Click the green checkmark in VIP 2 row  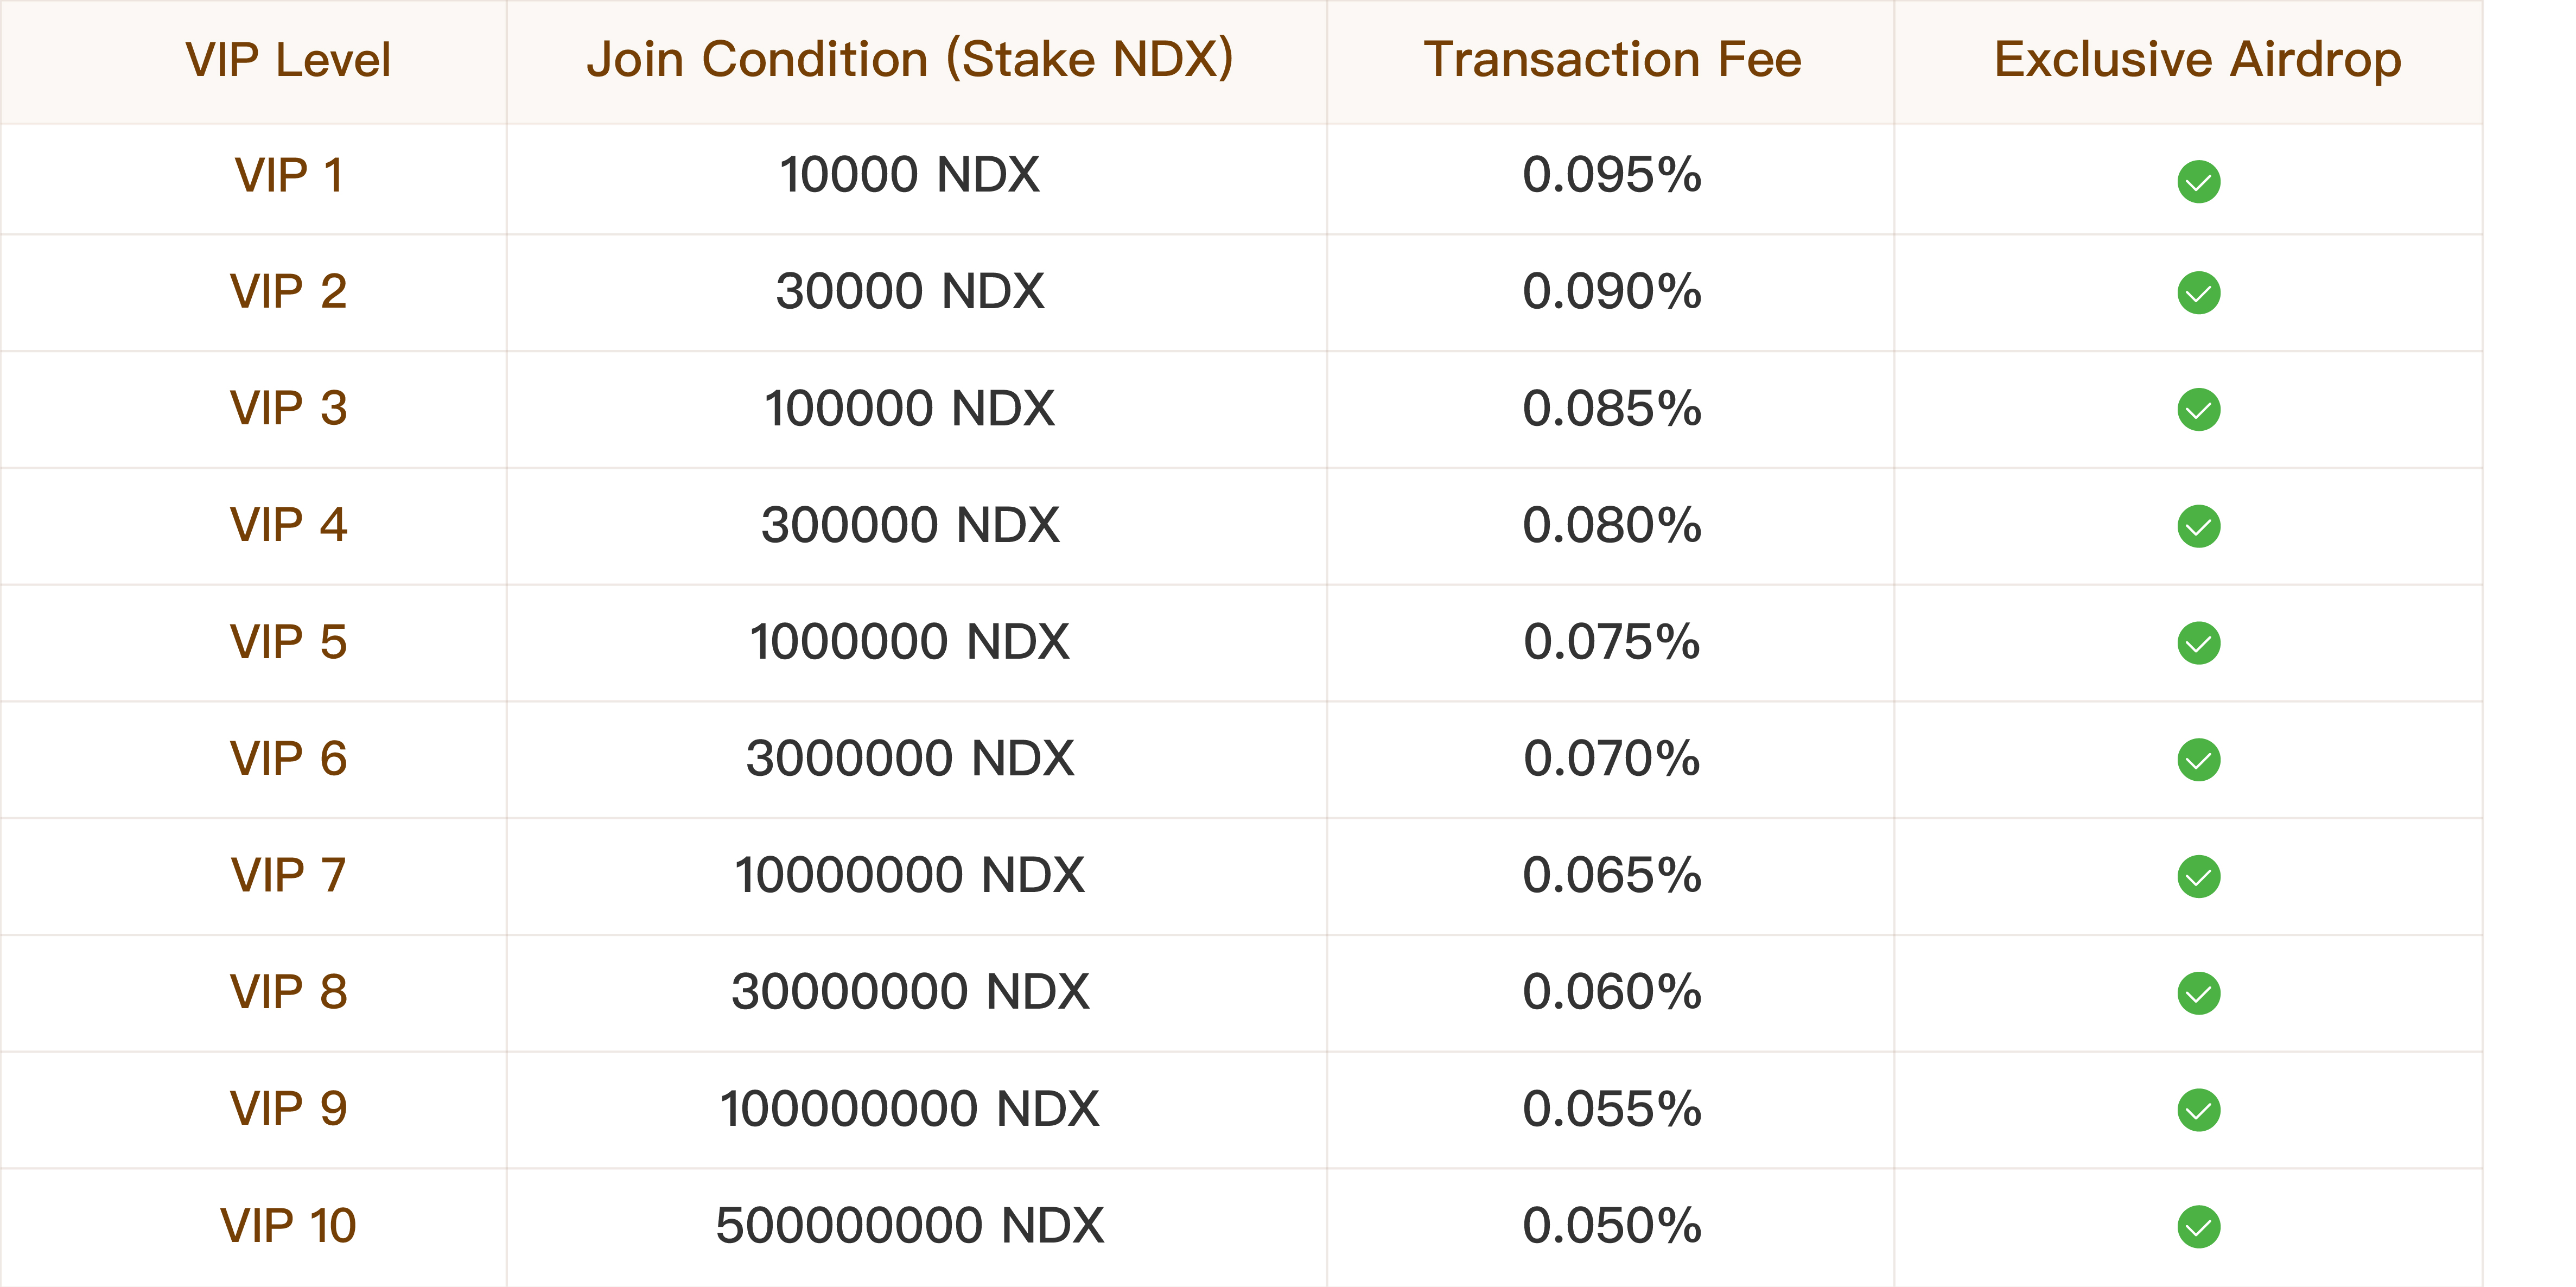[x=2198, y=292]
